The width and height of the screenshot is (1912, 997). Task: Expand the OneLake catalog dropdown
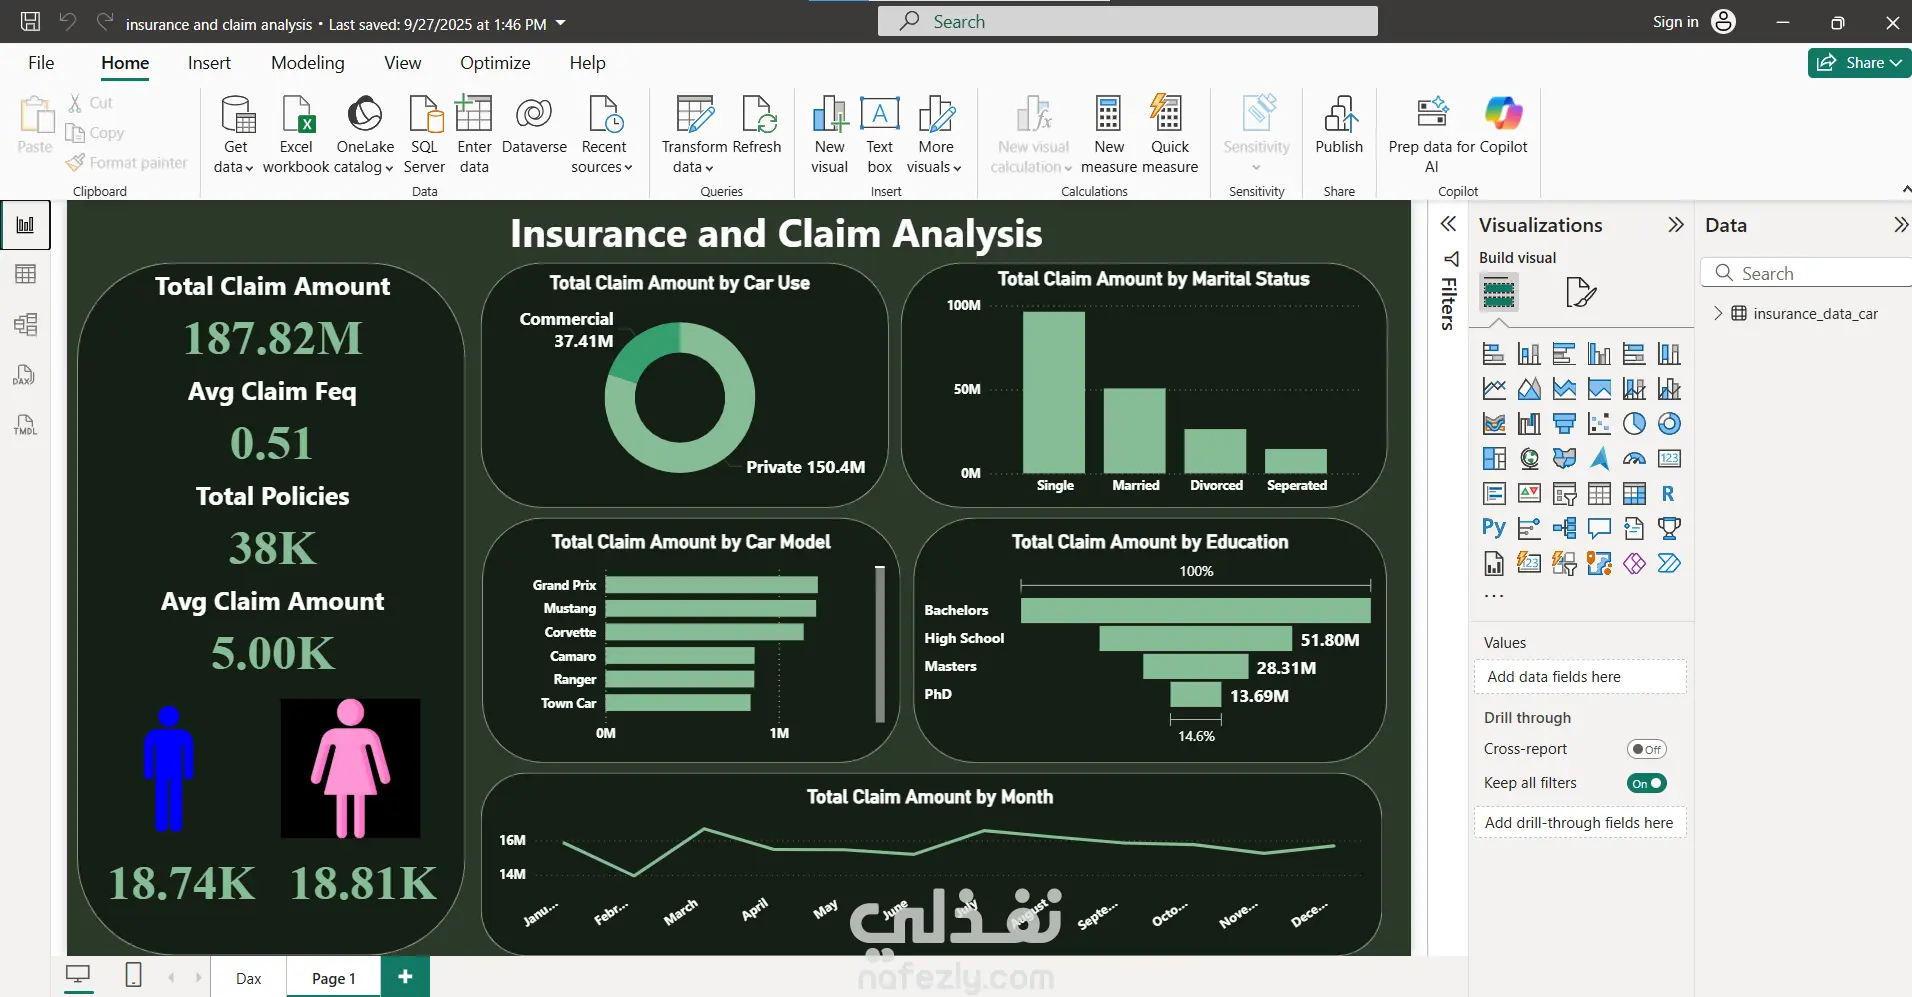point(365,135)
